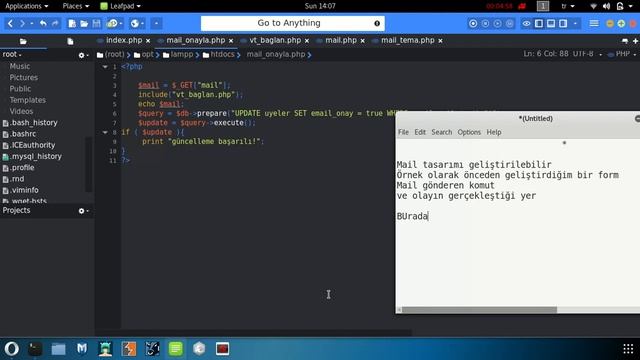
Task: Open the Places folder sidebar tab
Action: 23,41
